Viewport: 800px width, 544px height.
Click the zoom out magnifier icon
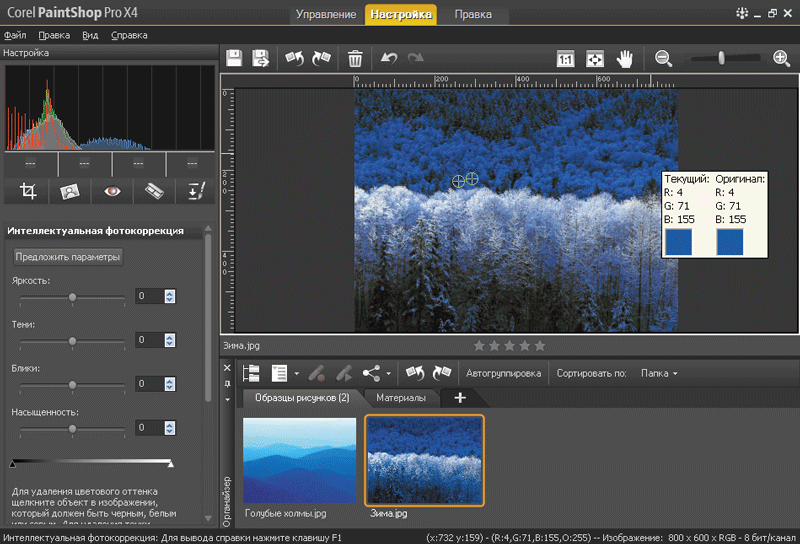[663, 59]
